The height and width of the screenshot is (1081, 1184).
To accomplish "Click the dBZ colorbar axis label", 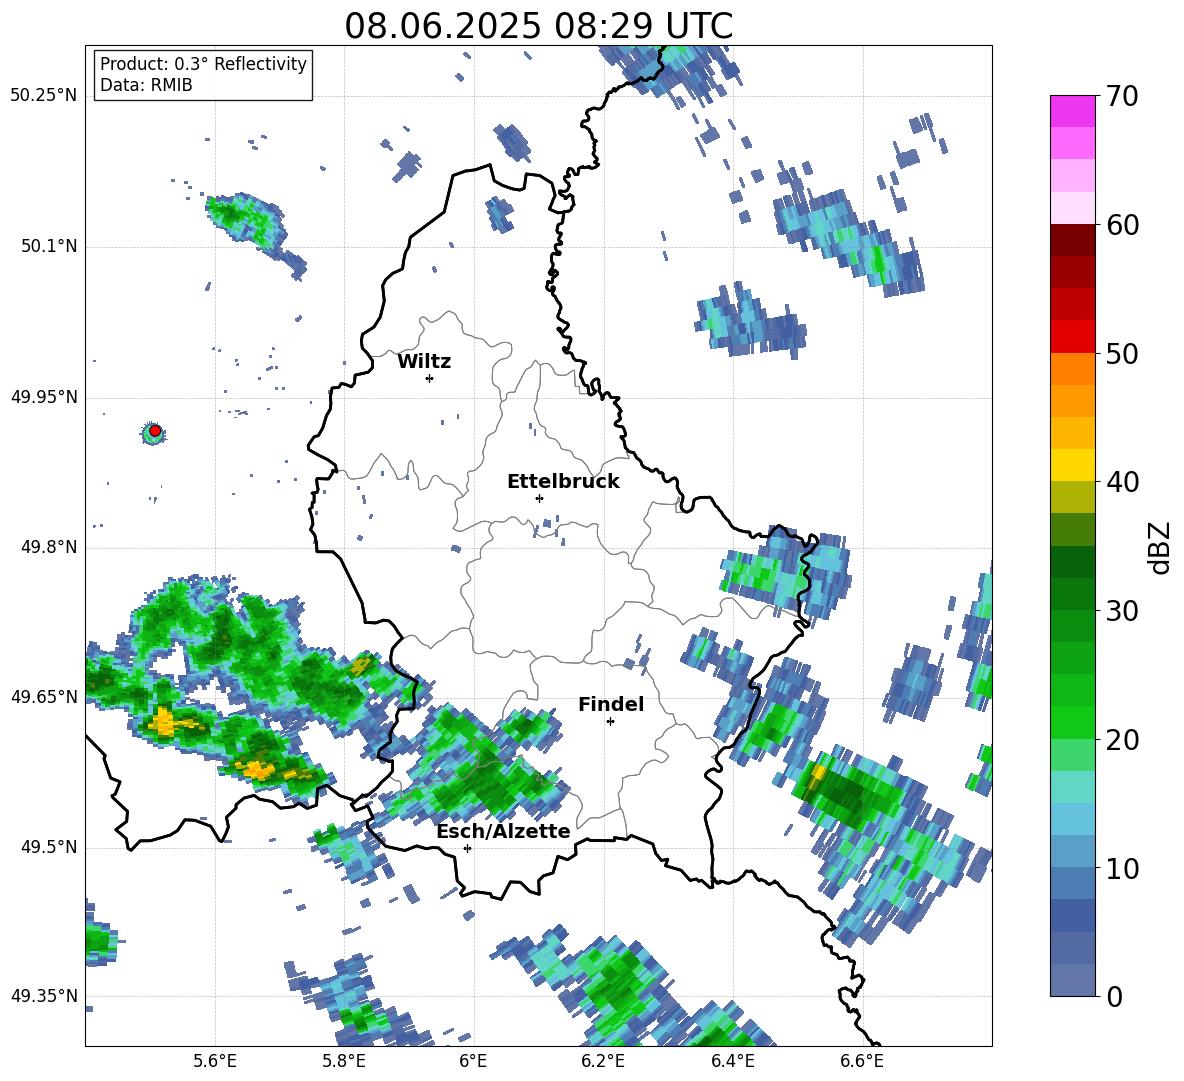I will click(x=1161, y=547).
